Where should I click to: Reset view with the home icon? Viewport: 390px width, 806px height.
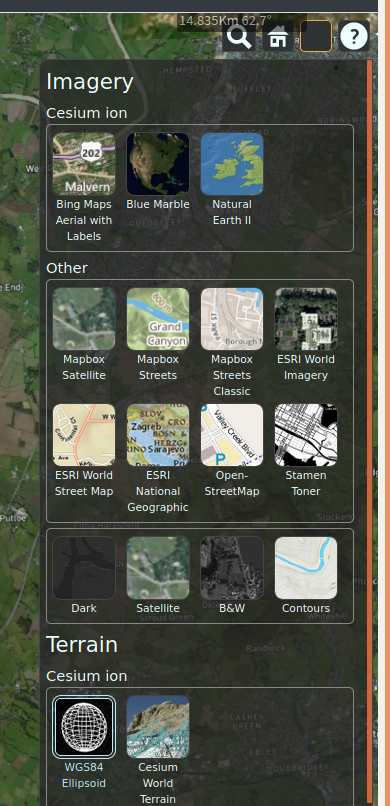tap(278, 36)
